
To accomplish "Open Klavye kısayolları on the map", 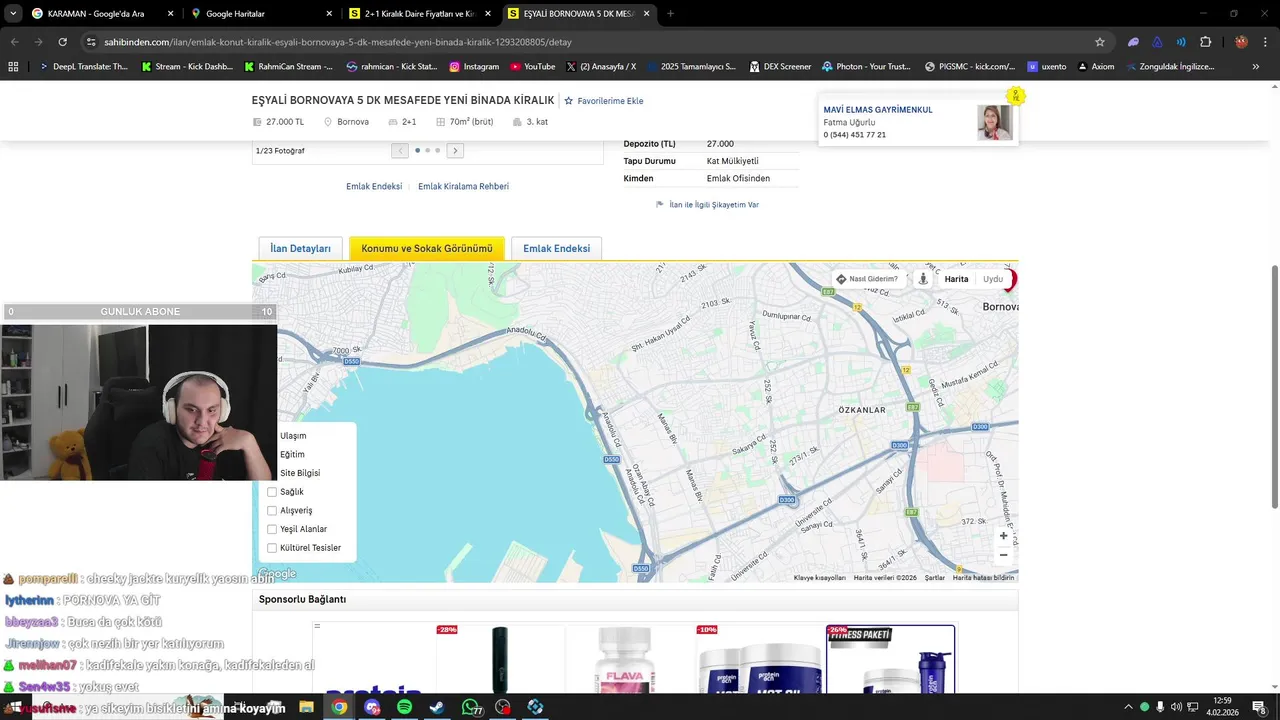I will 820,577.
